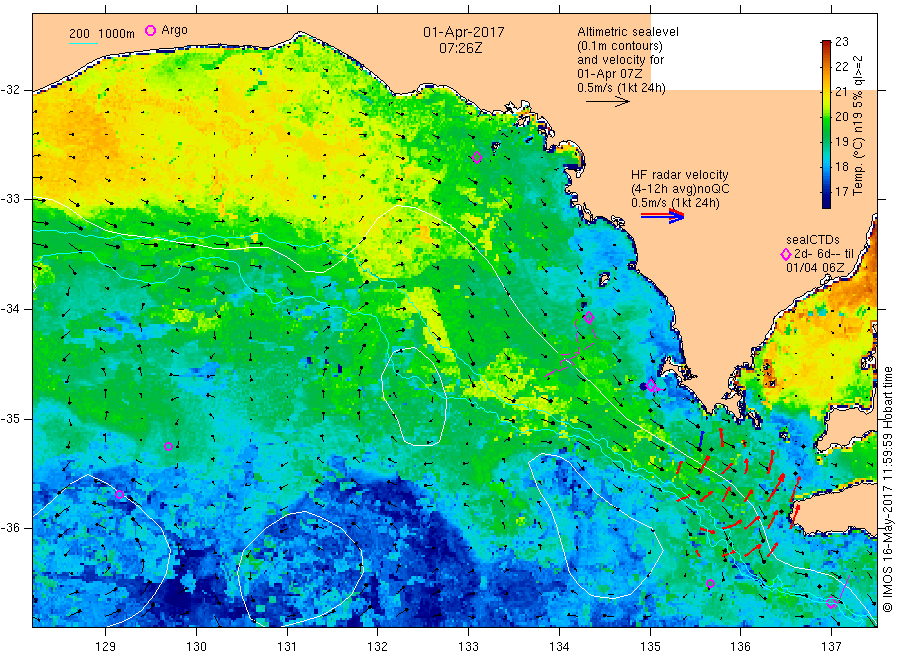The width and height of the screenshot is (900, 660).
Task: Select the seal CTD diamond near 34.7S 135E
Action: 651,385
